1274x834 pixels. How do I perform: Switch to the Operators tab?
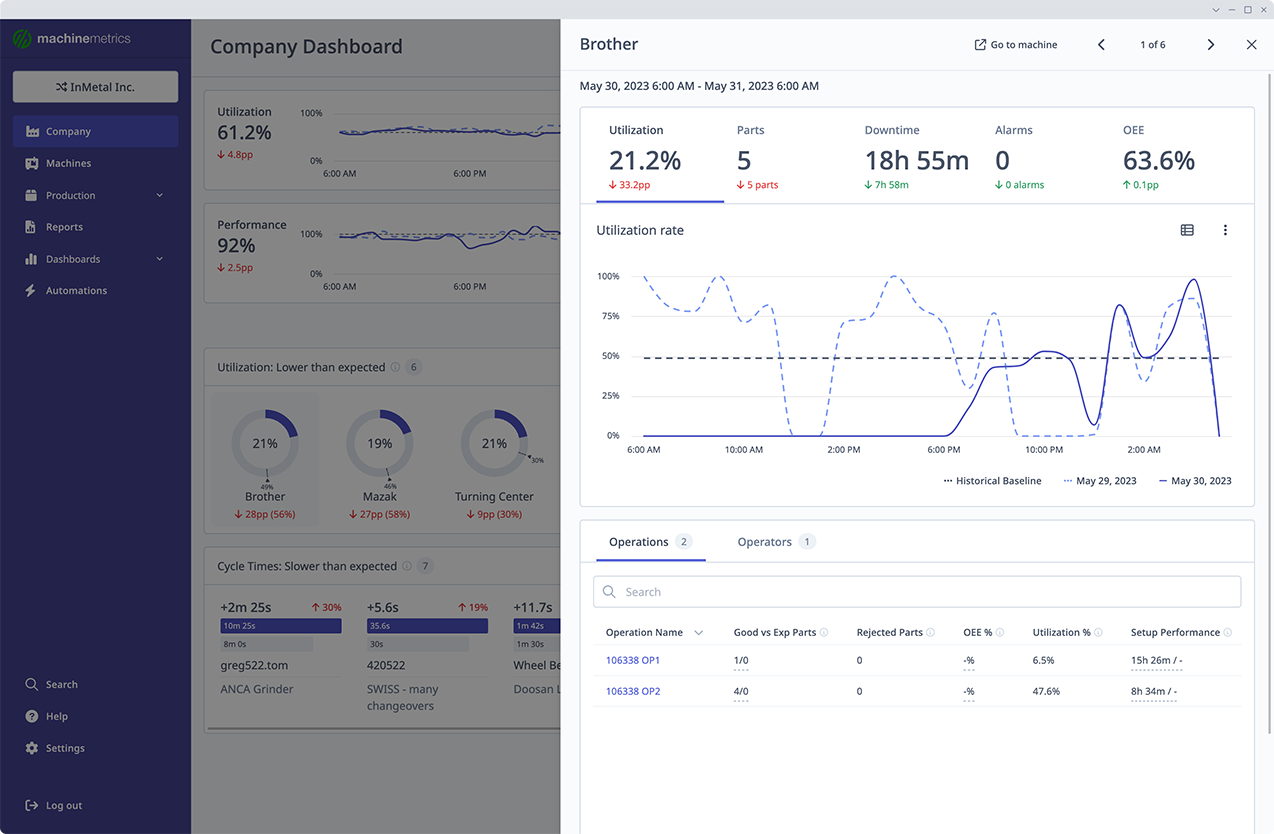pos(776,542)
